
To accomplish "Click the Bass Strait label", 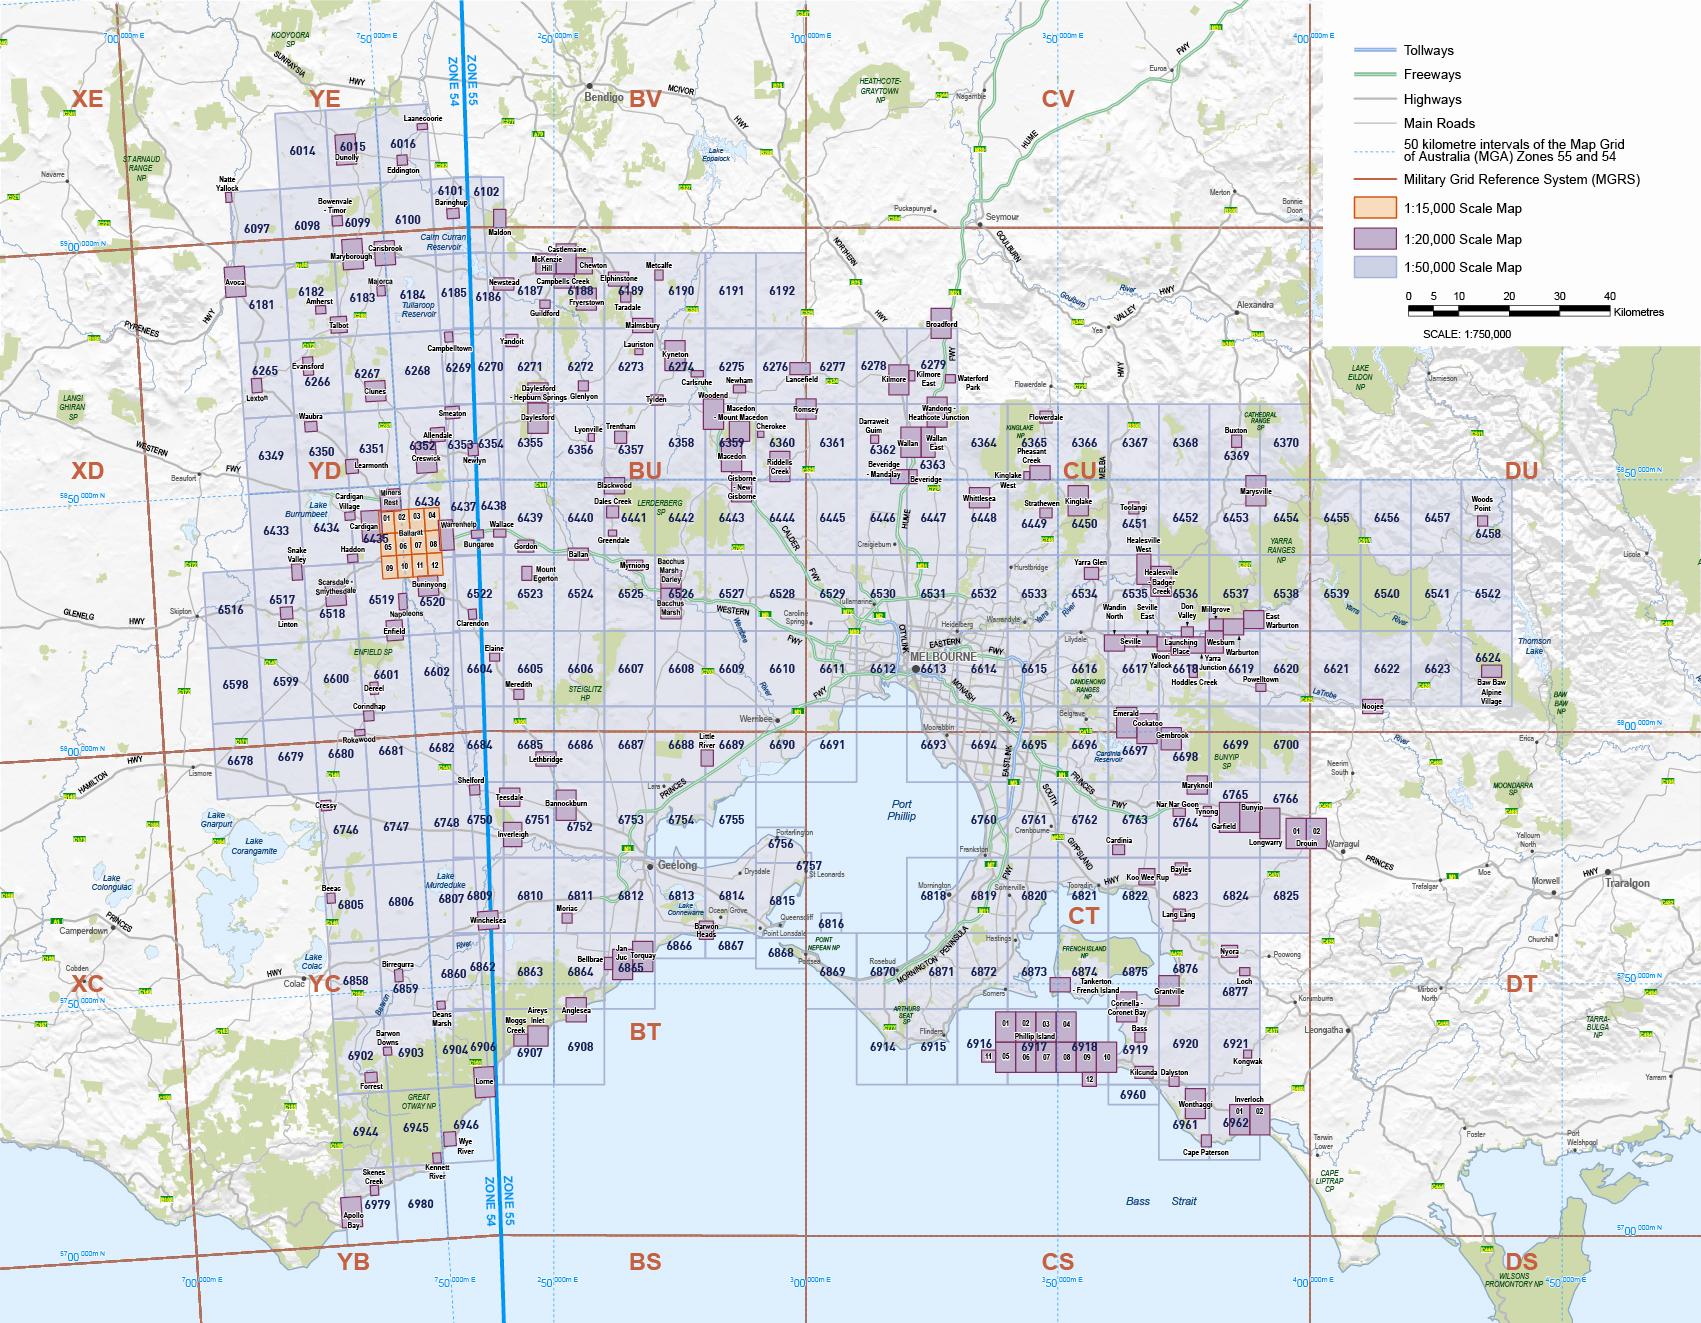I will coord(1159,1201).
